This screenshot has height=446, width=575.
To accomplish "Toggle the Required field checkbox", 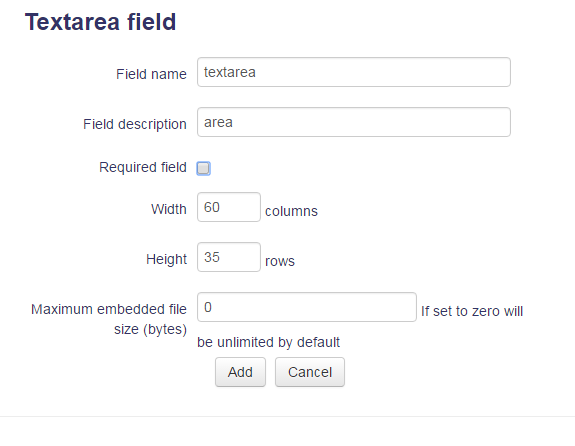I will click(204, 168).
